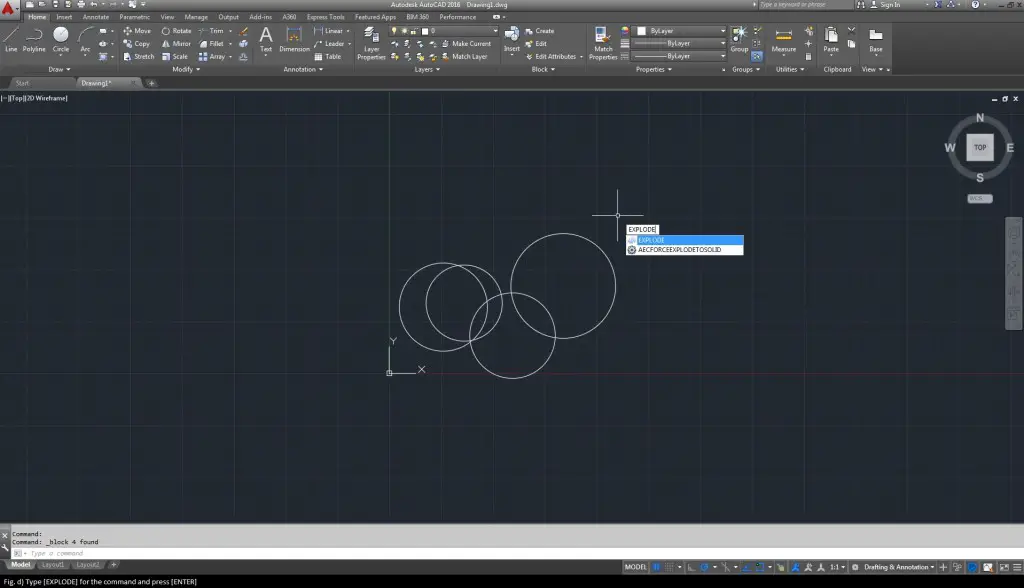Select the Line drawing tool
1024x588 pixels.
click(x=11, y=38)
